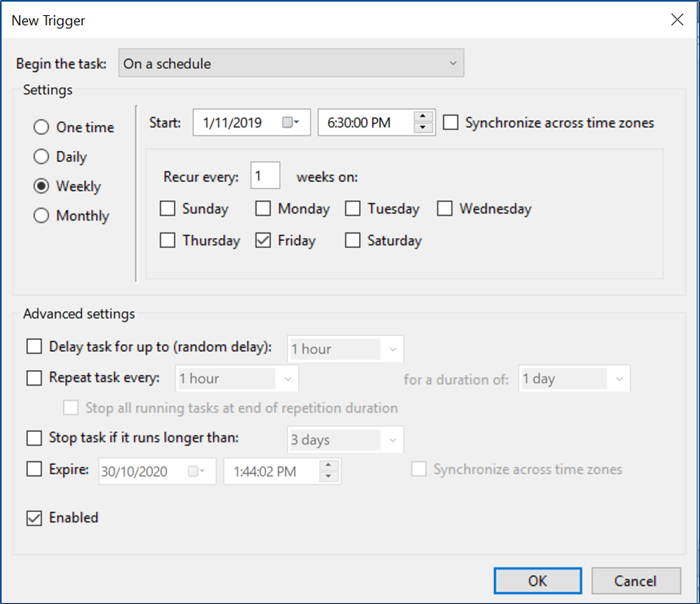Check the Expire checkbox
This screenshot has width=700, height=604.
pyautogui.click(x=35, y=469)
